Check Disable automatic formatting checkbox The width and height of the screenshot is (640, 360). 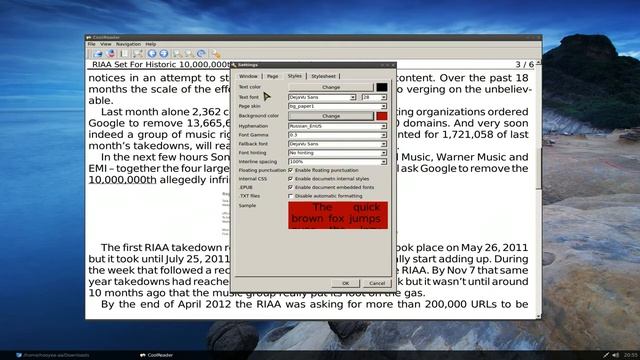[x=291, y=196]
